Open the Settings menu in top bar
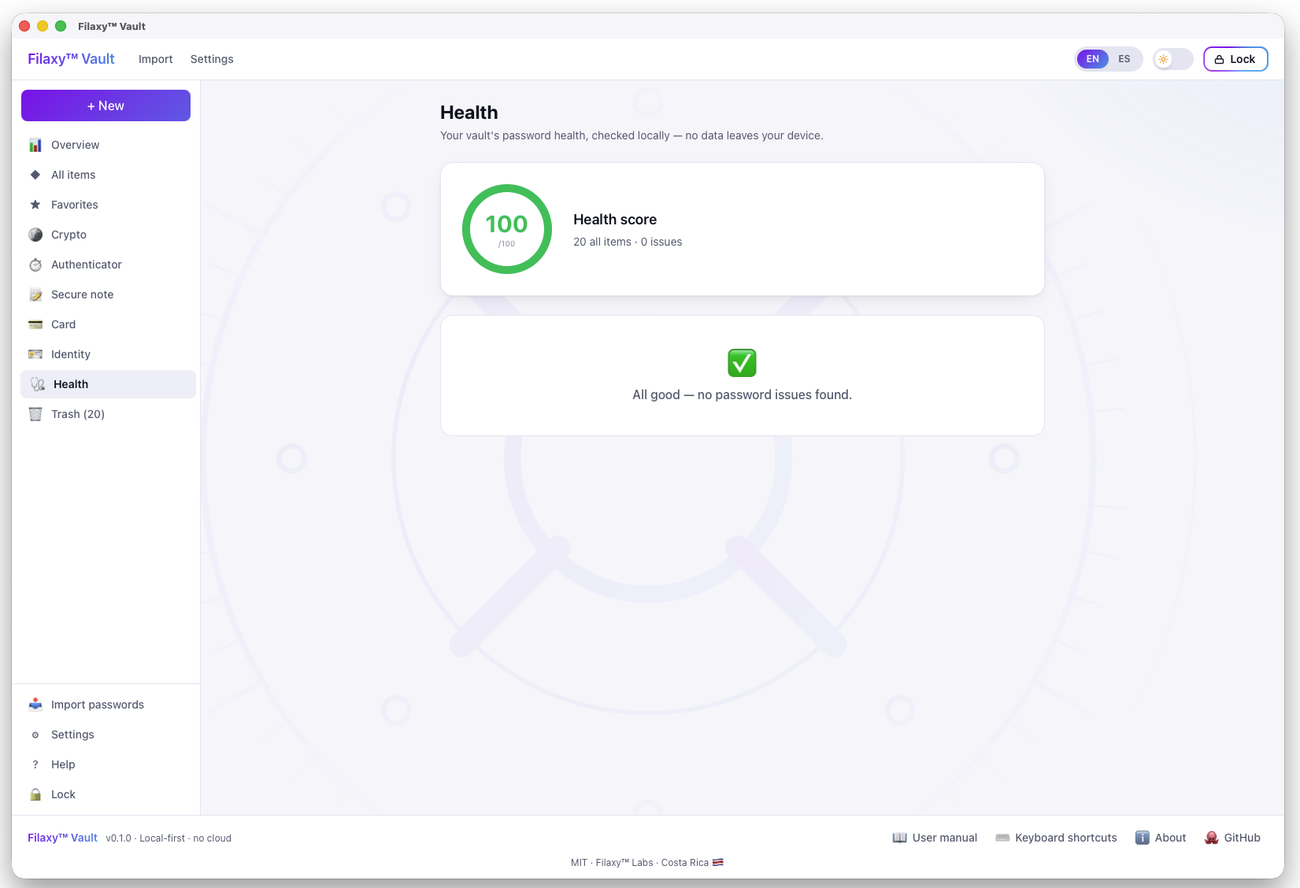The height and width of the screenshot is (888, 1300). pyautogui.click(x=212, y=59)
